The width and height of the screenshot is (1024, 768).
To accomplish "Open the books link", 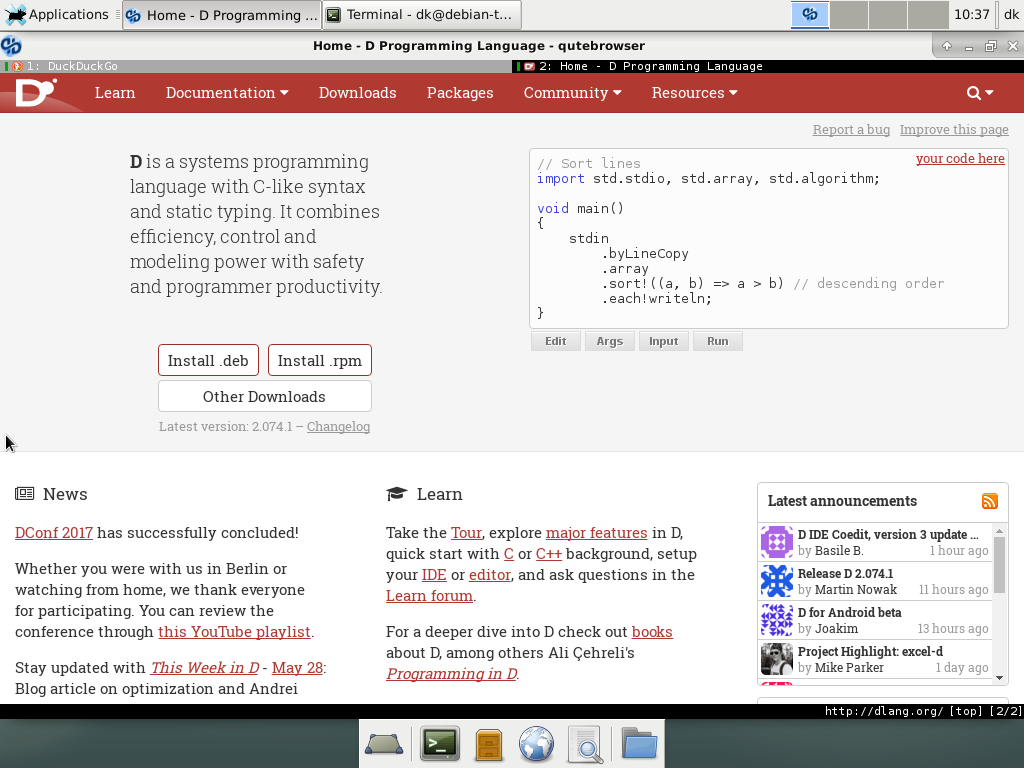I will tap(652, 632).
